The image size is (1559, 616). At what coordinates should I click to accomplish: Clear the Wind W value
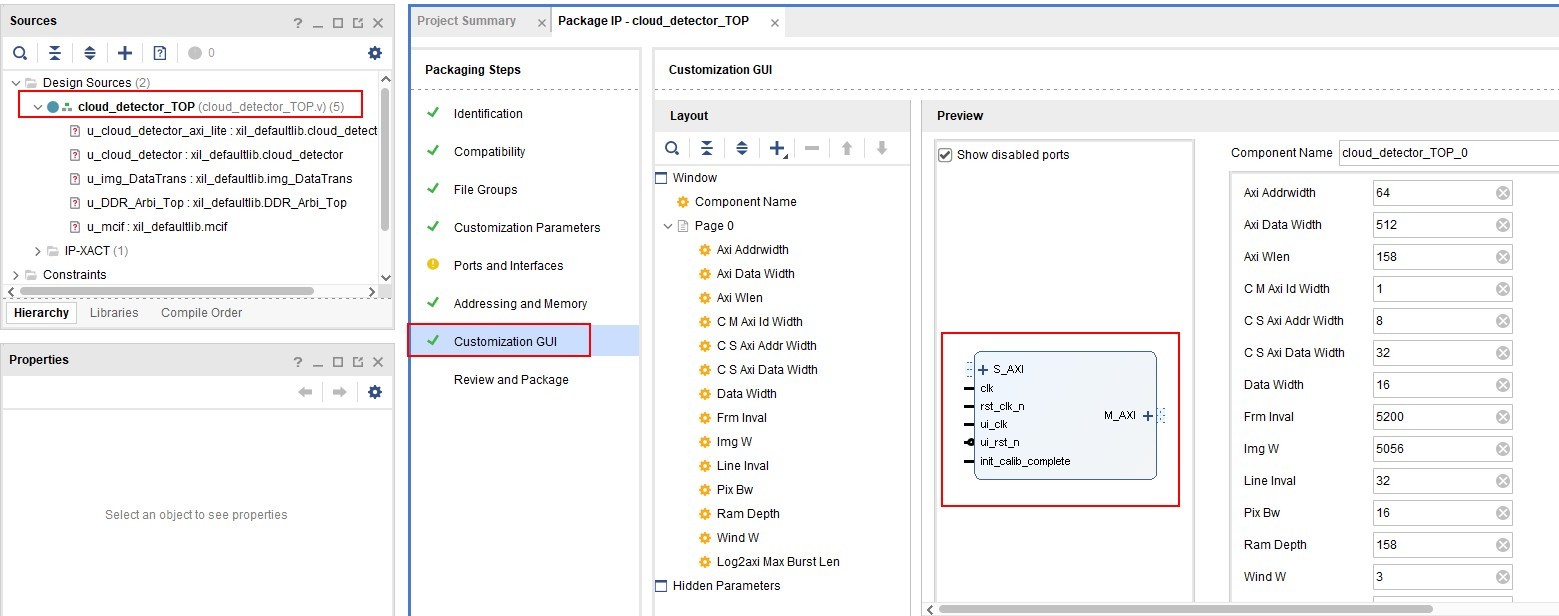(1502, 577)
